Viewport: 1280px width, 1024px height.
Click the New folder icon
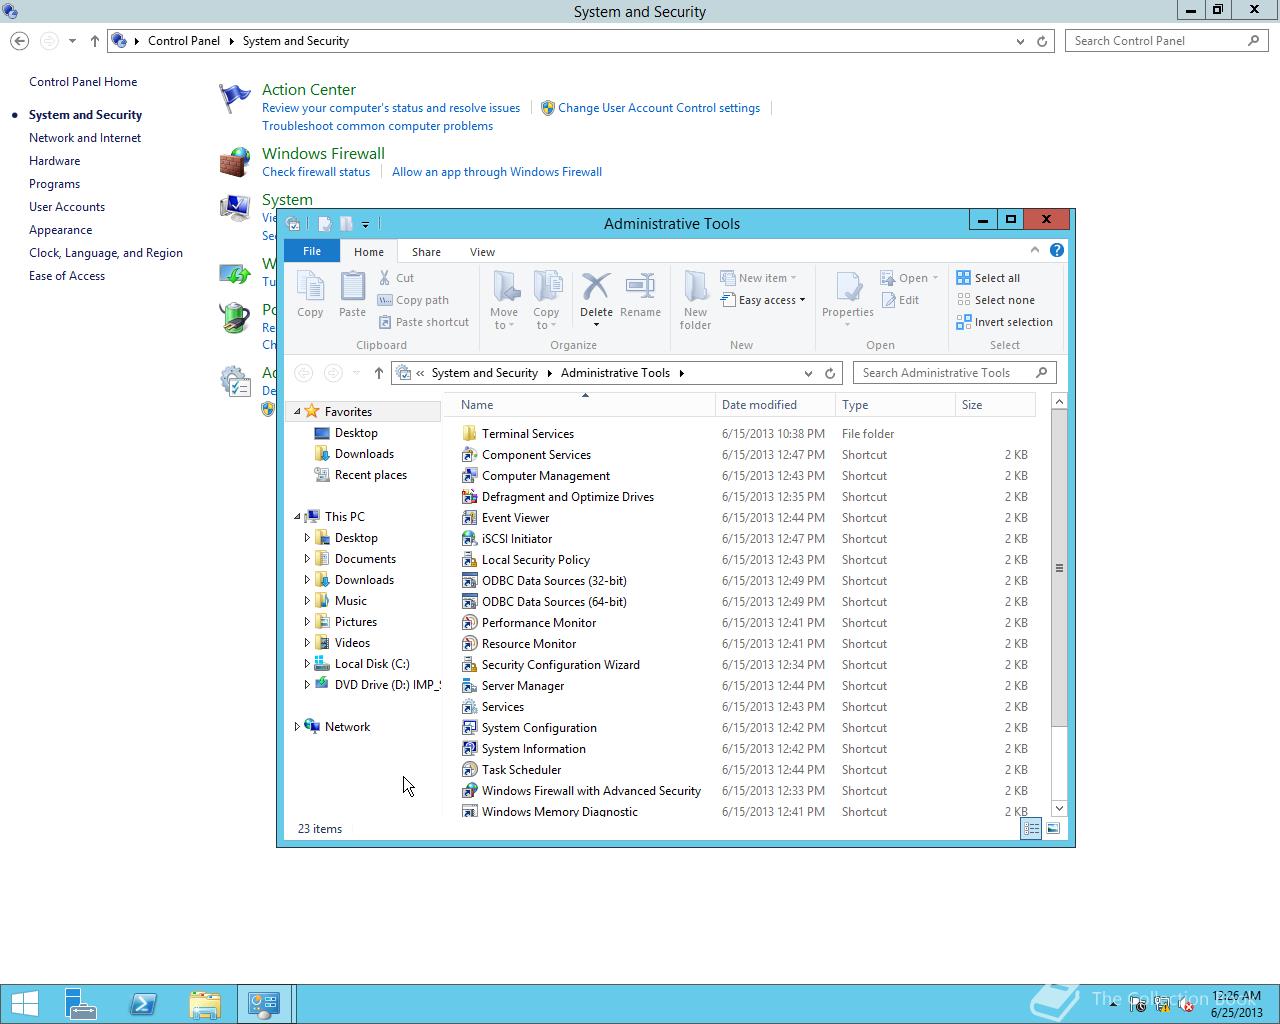tap(696, 287)
